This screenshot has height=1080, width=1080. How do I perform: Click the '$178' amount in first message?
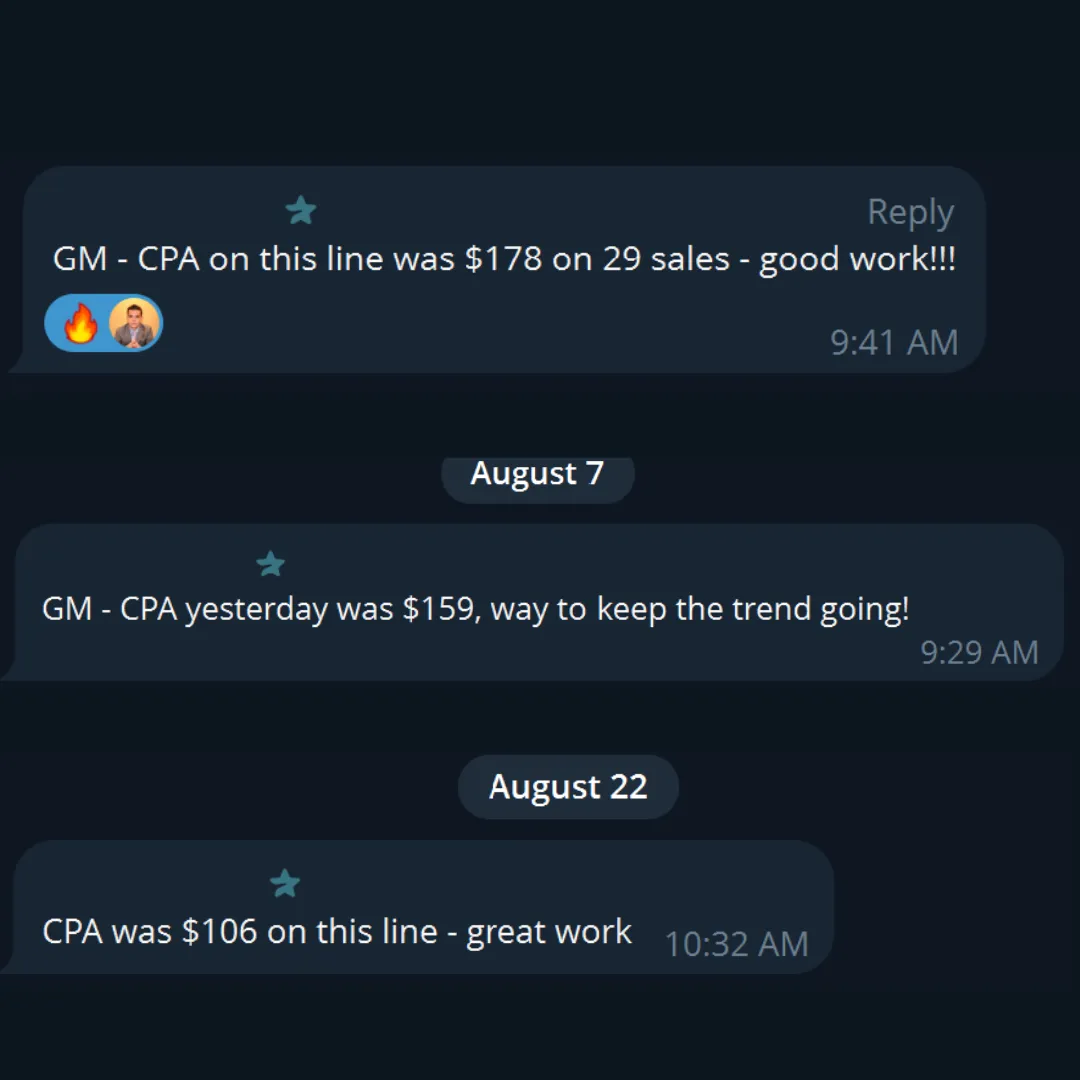[503, 260]
